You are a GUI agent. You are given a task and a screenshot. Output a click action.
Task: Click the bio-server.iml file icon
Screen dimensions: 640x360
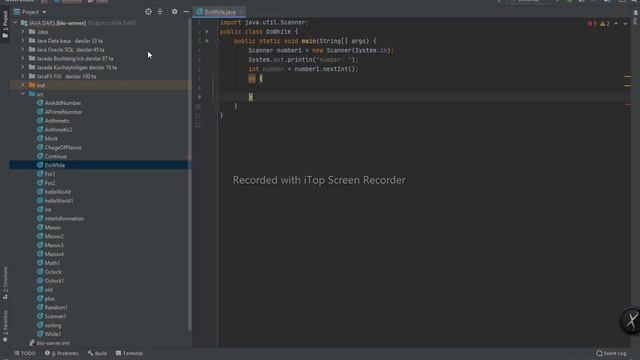pyautogui.click(x=32, y=343)
